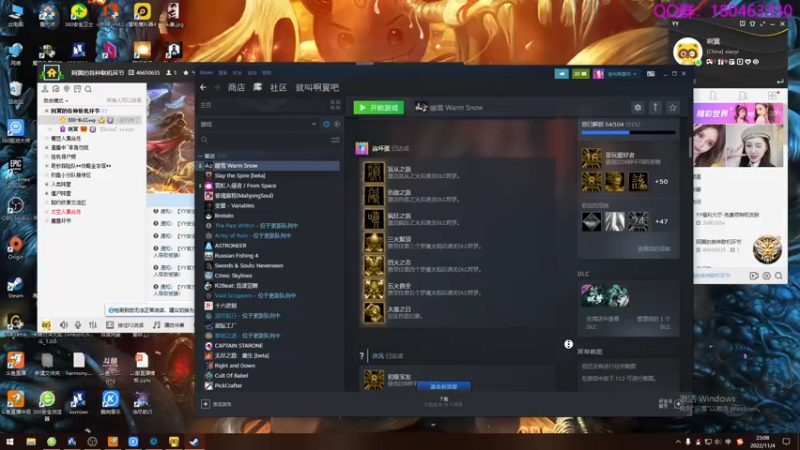Open the gold 16 achievement badge
Viewport: 800px width, 450px height.
coord(592,158)
